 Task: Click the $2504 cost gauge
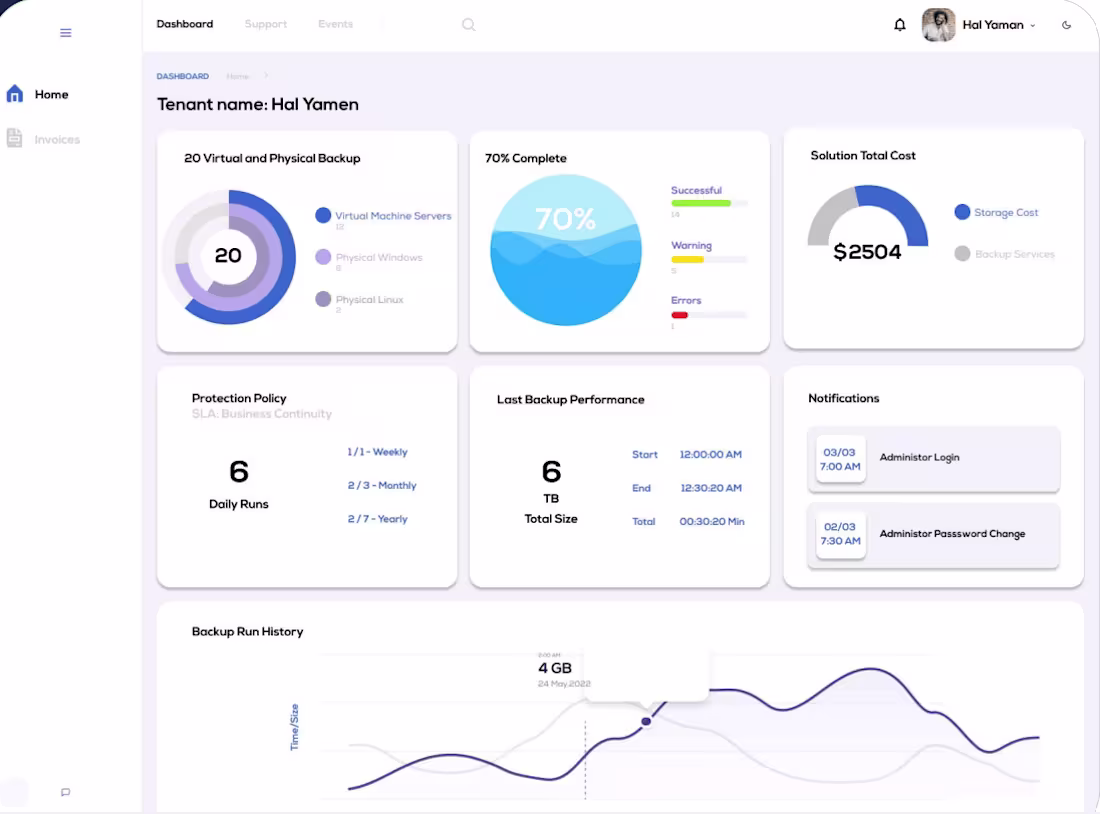[868, 225]
